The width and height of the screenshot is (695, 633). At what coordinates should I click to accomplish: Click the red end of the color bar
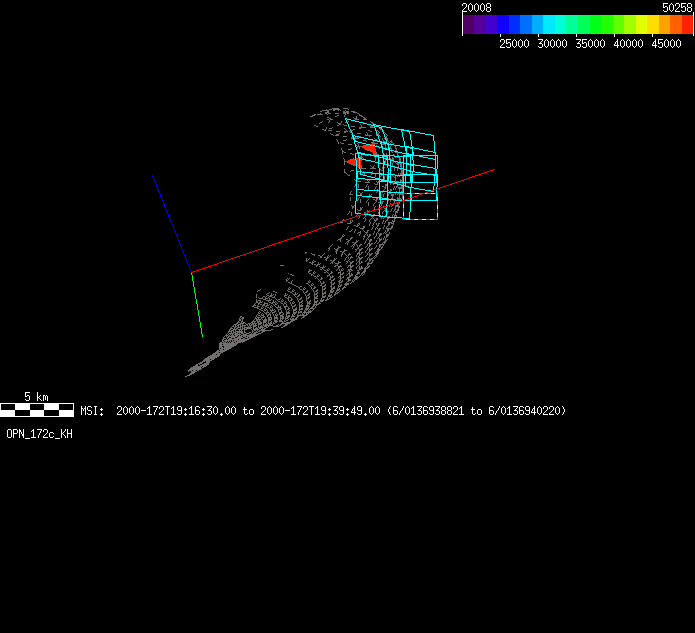point(687,24)
